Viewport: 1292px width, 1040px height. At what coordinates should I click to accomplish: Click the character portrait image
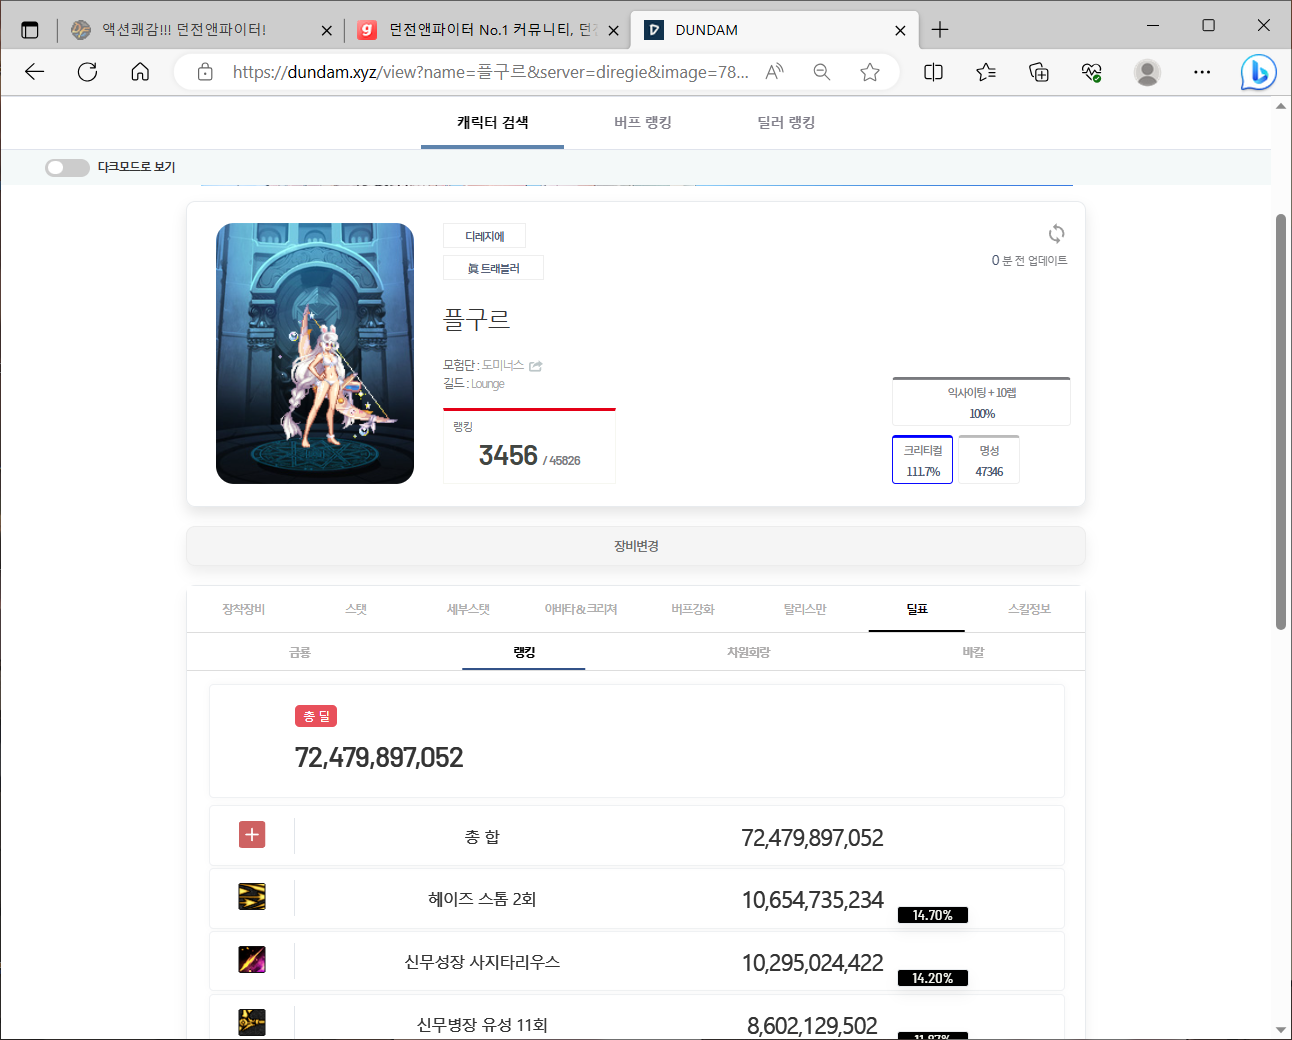(315, 354)
